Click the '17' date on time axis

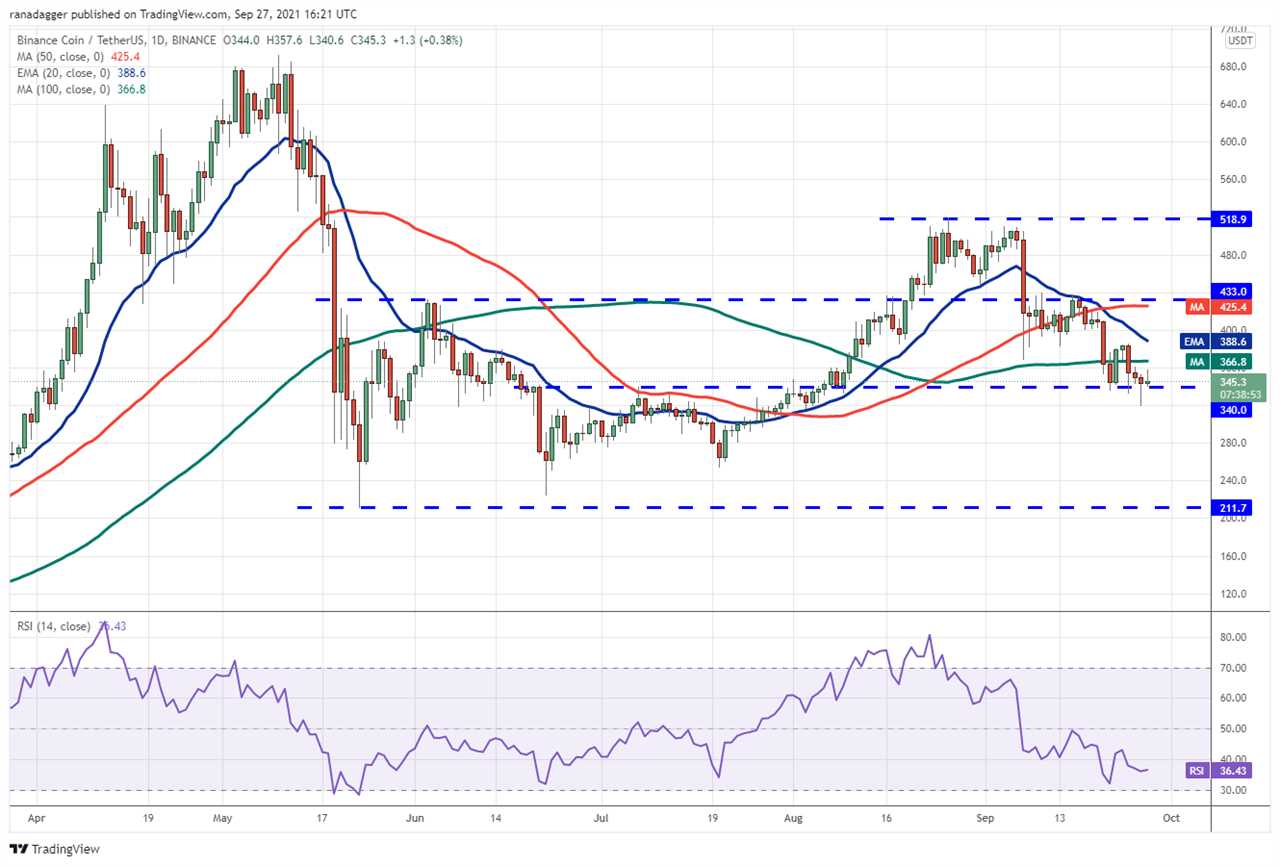tap(323, 817)
